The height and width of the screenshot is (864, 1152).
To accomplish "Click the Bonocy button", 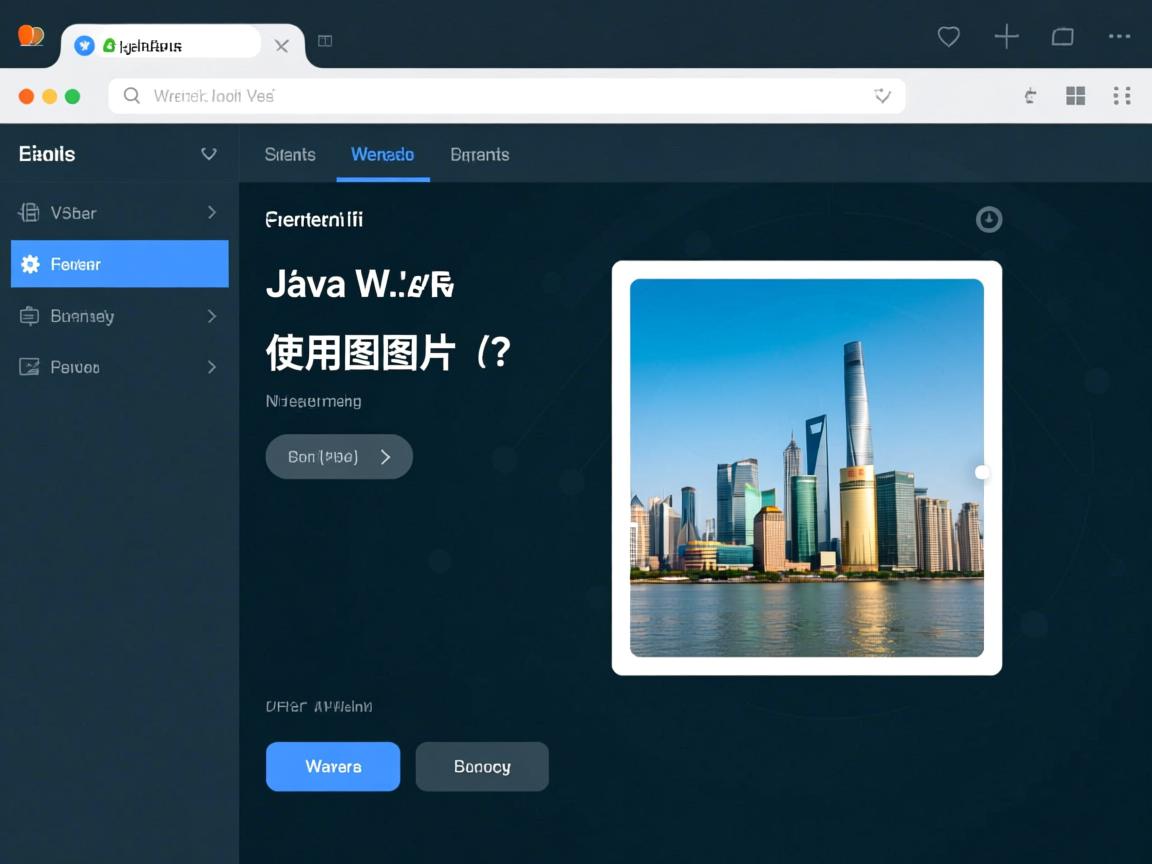I will 482,766.
